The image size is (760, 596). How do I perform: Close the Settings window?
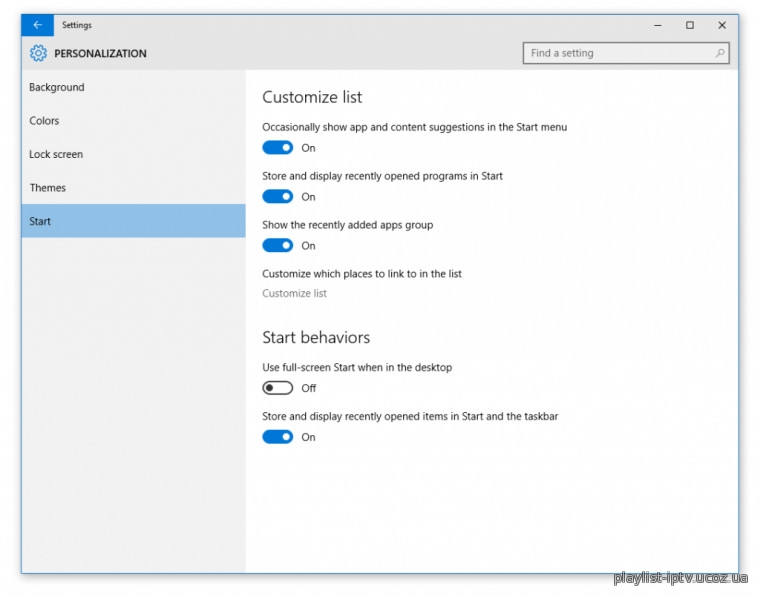click(722, 25)
